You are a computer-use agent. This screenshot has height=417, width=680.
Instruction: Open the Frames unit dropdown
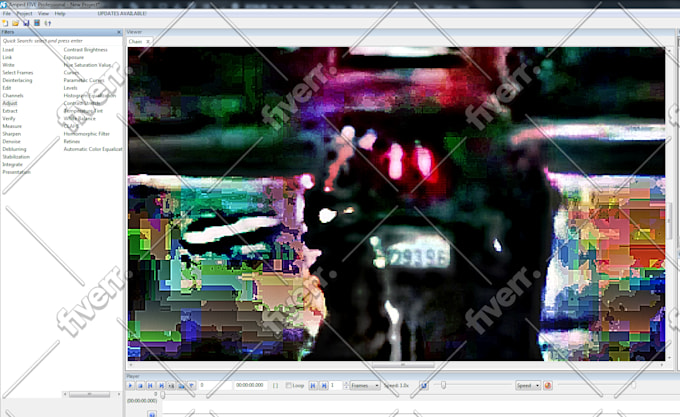click(365, 385)
